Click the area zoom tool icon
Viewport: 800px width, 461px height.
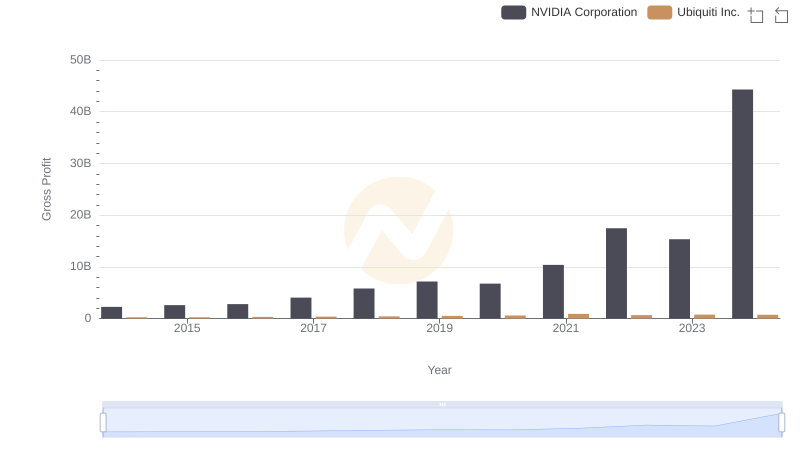coord(756,14)
